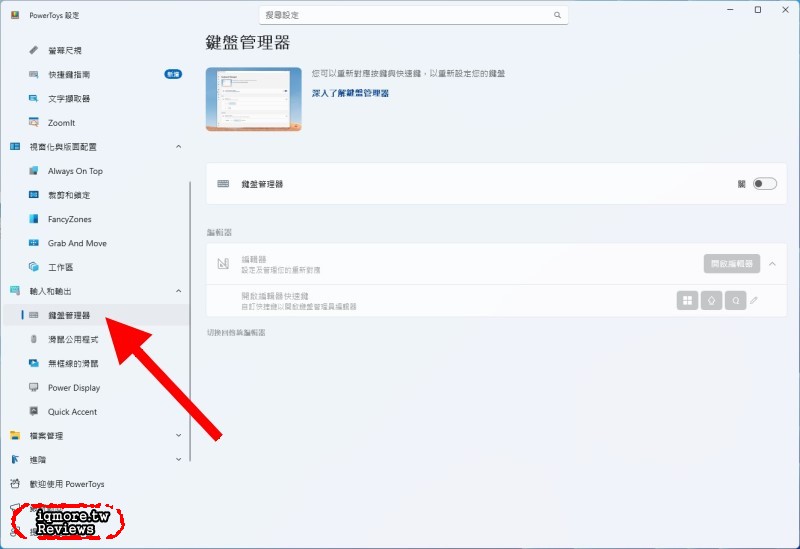
Task: Minimize the PowerToys settings window
Action: [731, 10]
